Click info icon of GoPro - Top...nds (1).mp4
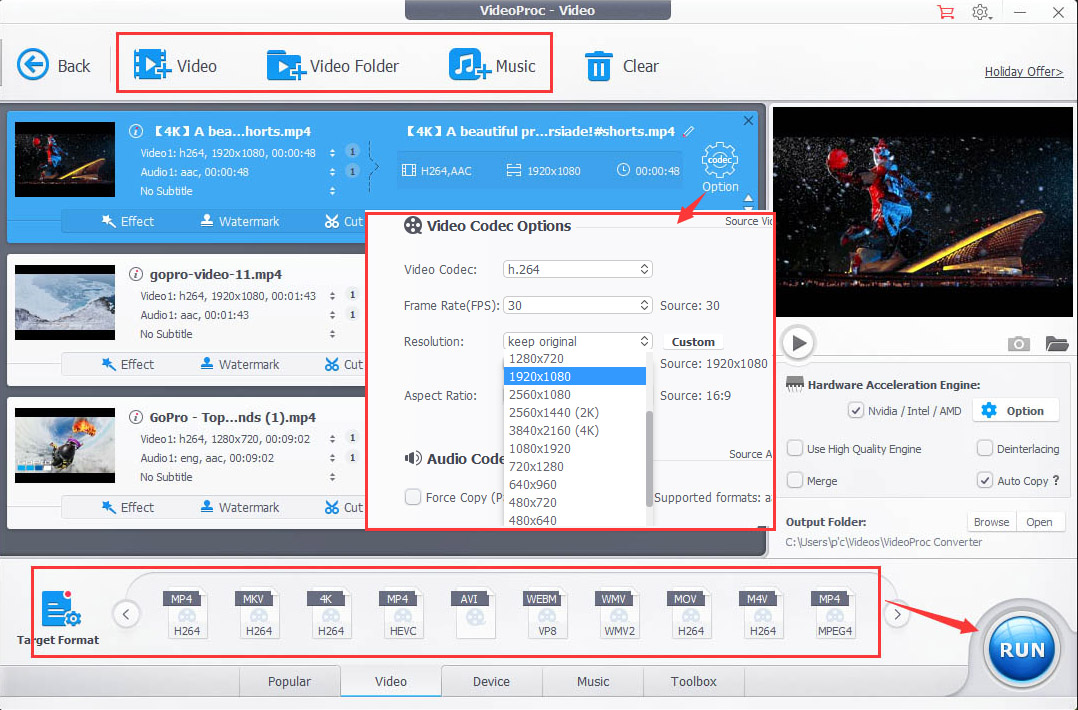 [x=136, y=417]
